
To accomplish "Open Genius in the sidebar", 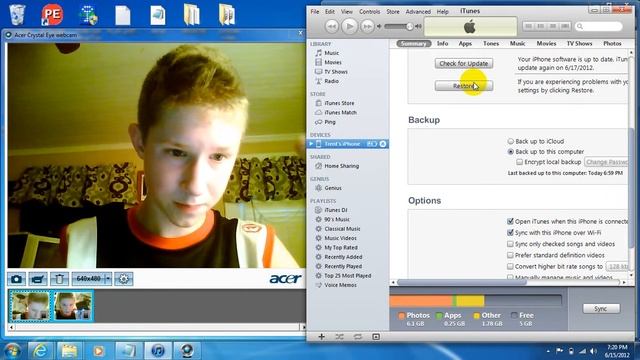I will [333, 188].
